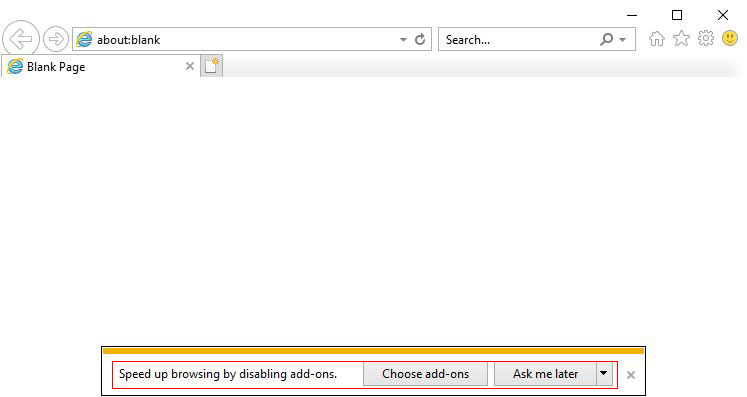Click the Choose add-ons button
Screen dimensions: 747x397
pyautogui.click(x=425, y=374)
